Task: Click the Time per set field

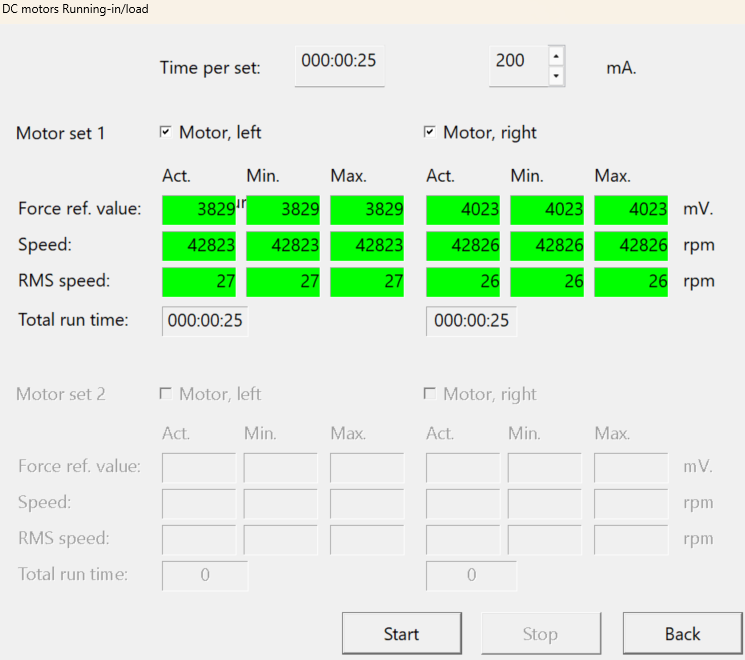Action: (x=339, y=66)
